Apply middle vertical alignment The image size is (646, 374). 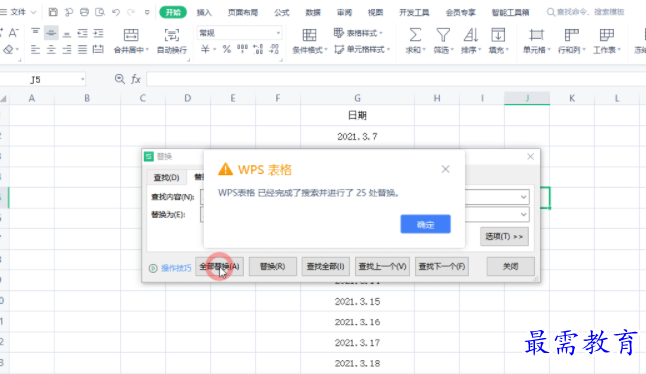(x=51, y=33)
